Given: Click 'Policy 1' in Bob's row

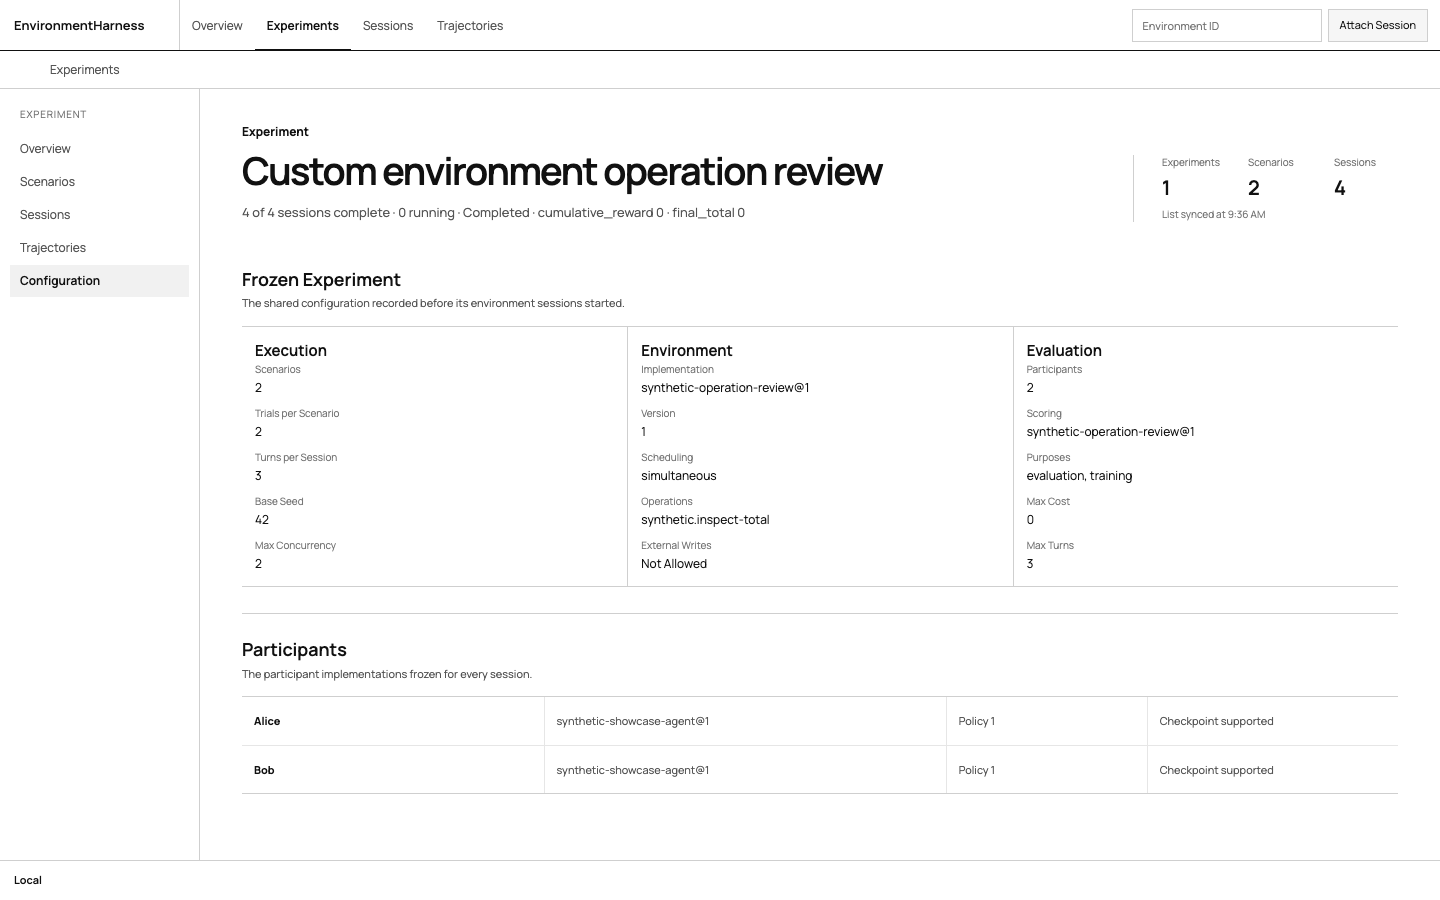Looking at the screenshot, I should pos(976,770).
